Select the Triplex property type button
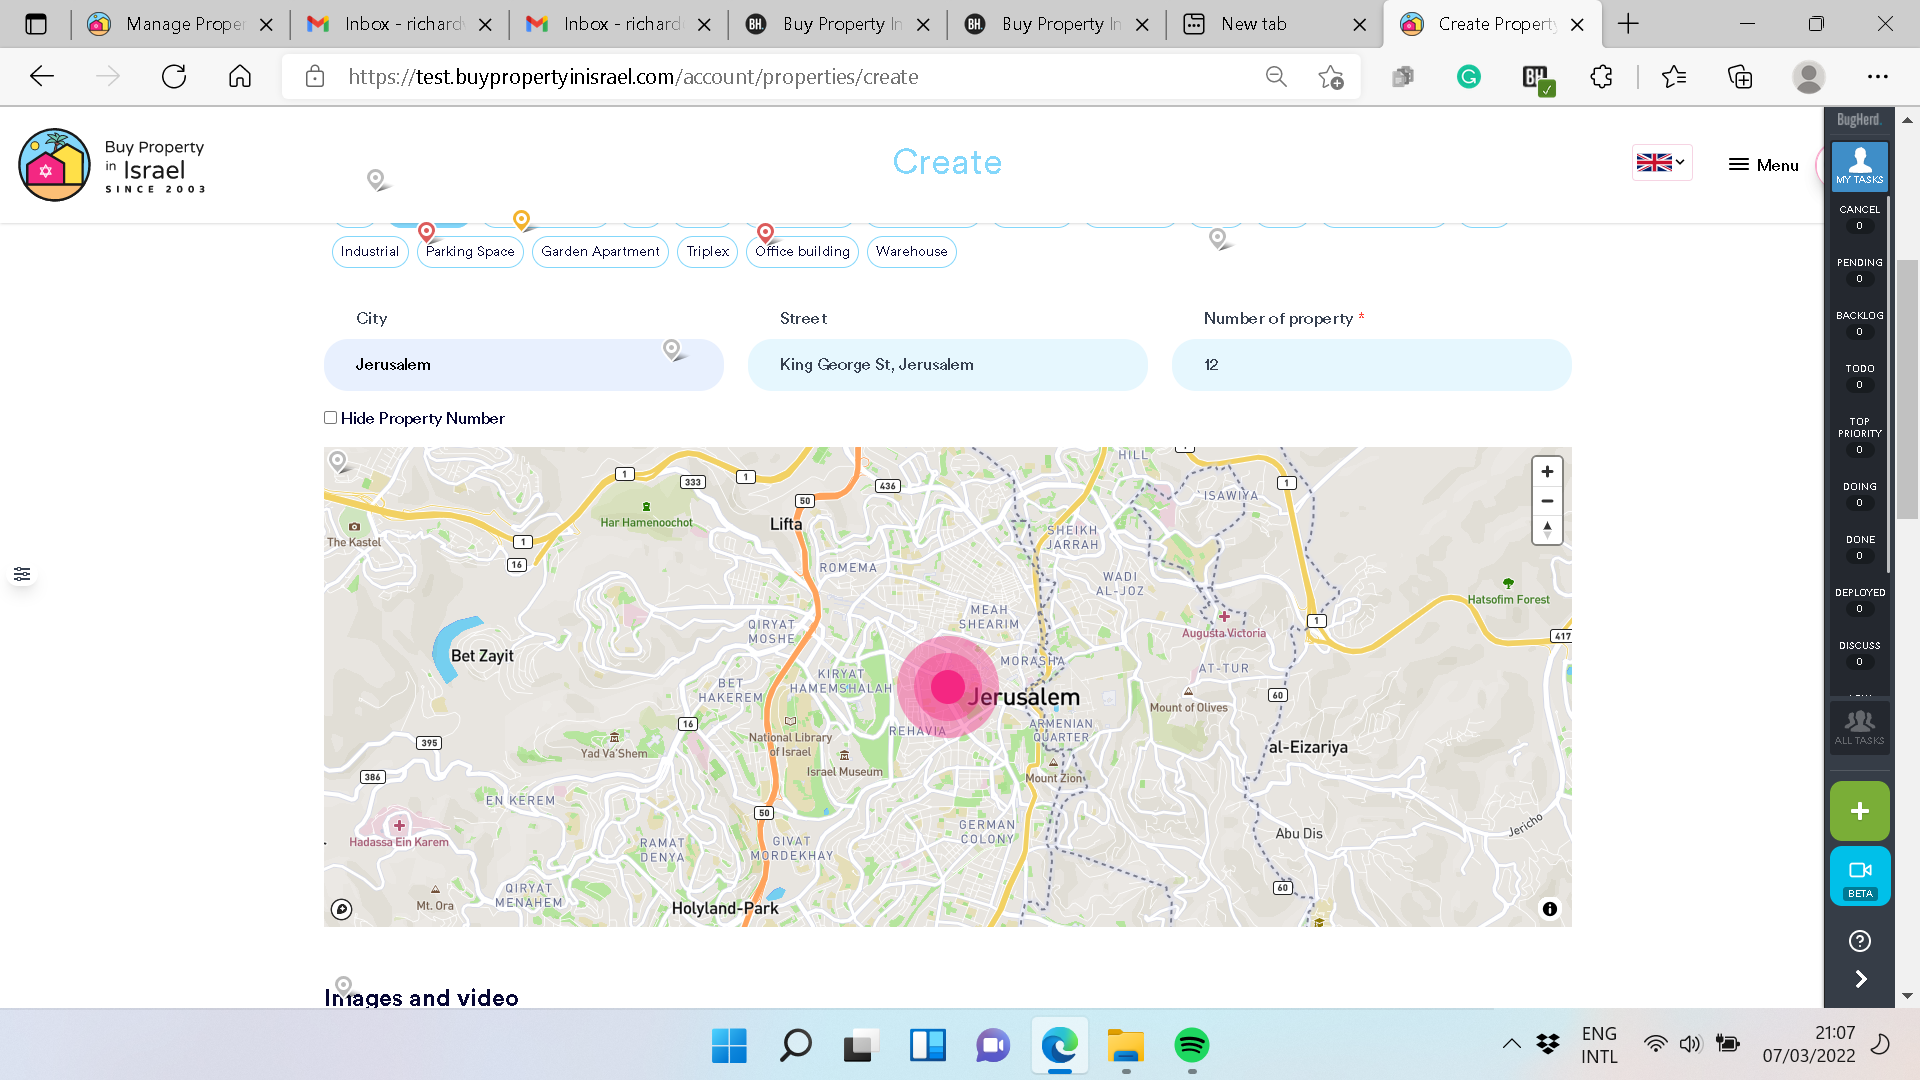Image resolution: width=1920 pixels, height=1080 pixels. point(707,252)
